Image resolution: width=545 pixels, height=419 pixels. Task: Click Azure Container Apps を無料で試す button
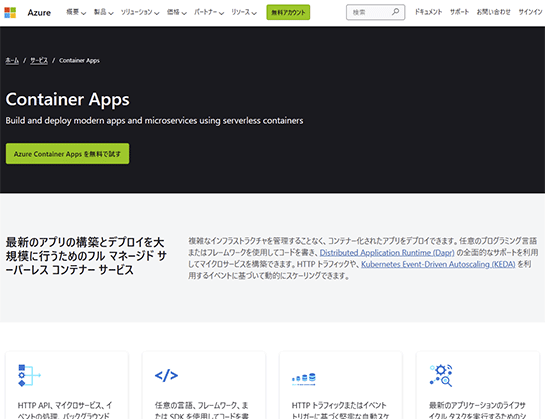point(67,154)
